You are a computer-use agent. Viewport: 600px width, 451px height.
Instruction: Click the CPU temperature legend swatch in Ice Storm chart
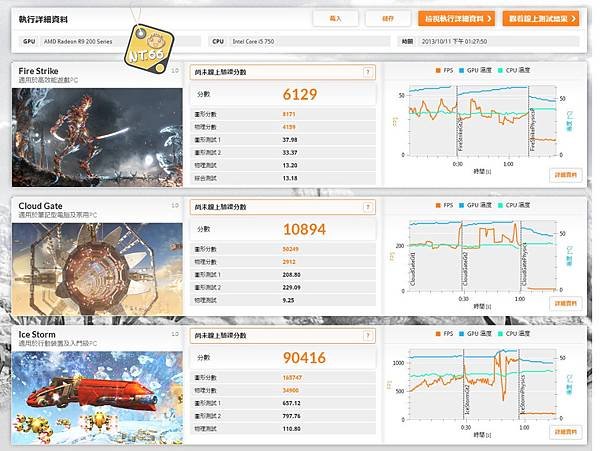(x=501, y=334)
